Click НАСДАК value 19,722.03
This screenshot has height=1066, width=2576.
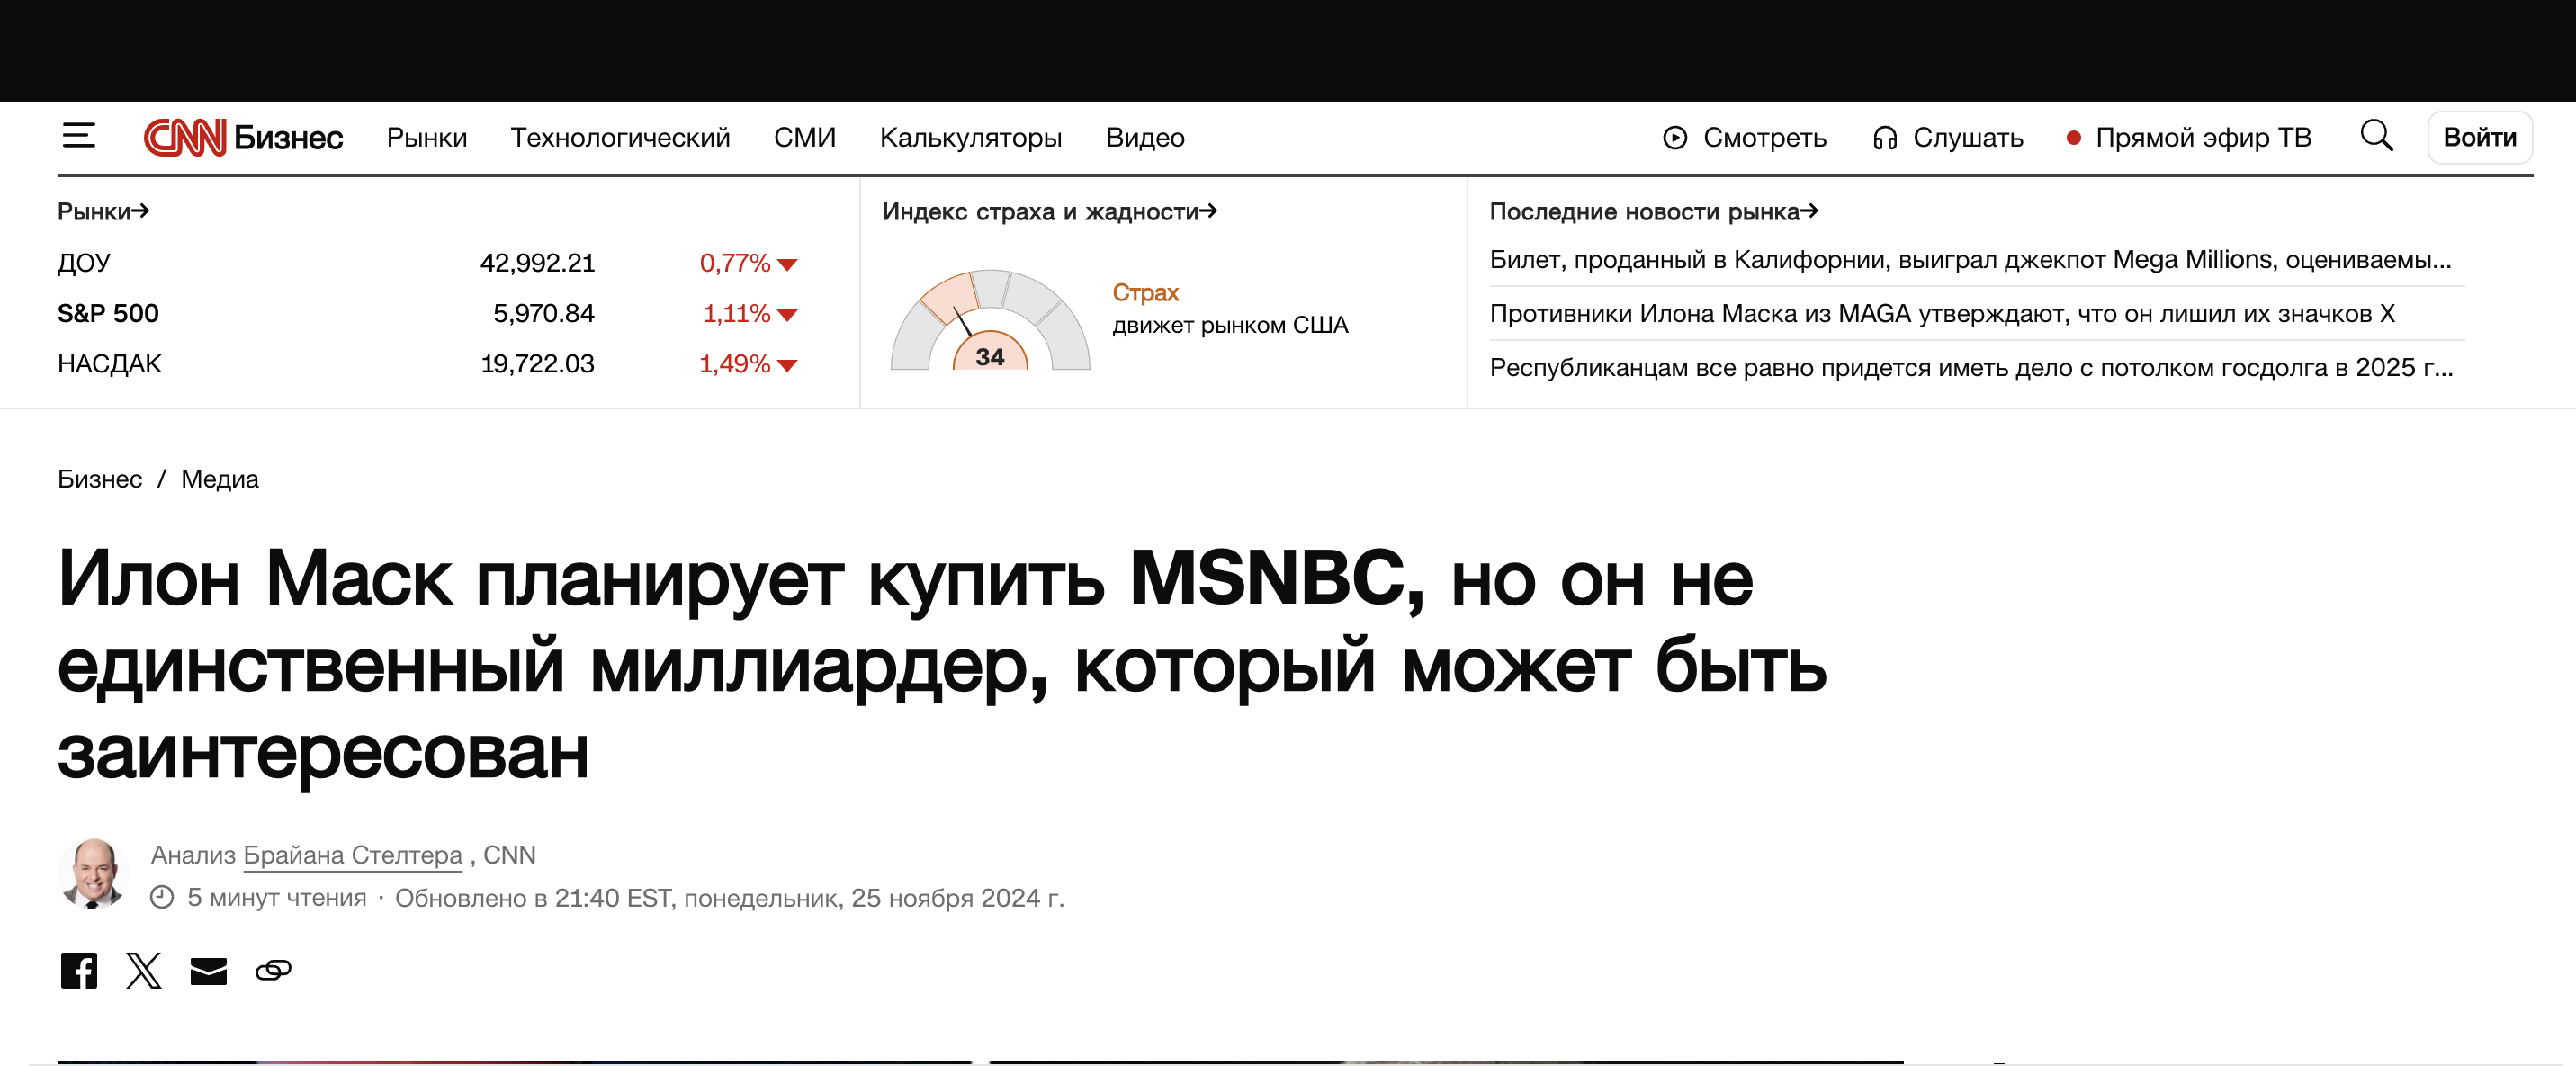(x=538, y=364)
